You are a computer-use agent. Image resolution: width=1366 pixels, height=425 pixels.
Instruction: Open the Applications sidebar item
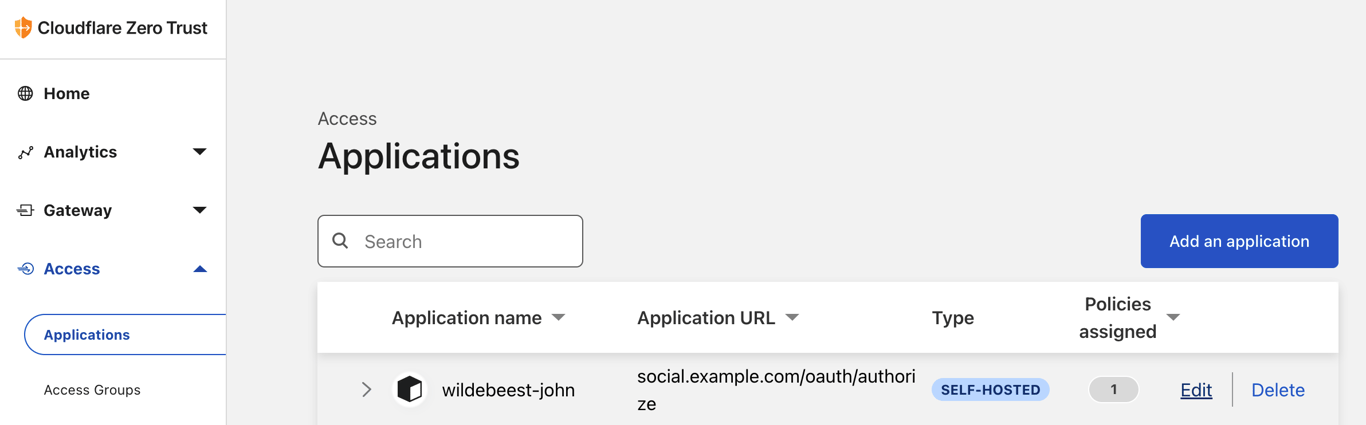pyautogui.click(x=87, y=335)
